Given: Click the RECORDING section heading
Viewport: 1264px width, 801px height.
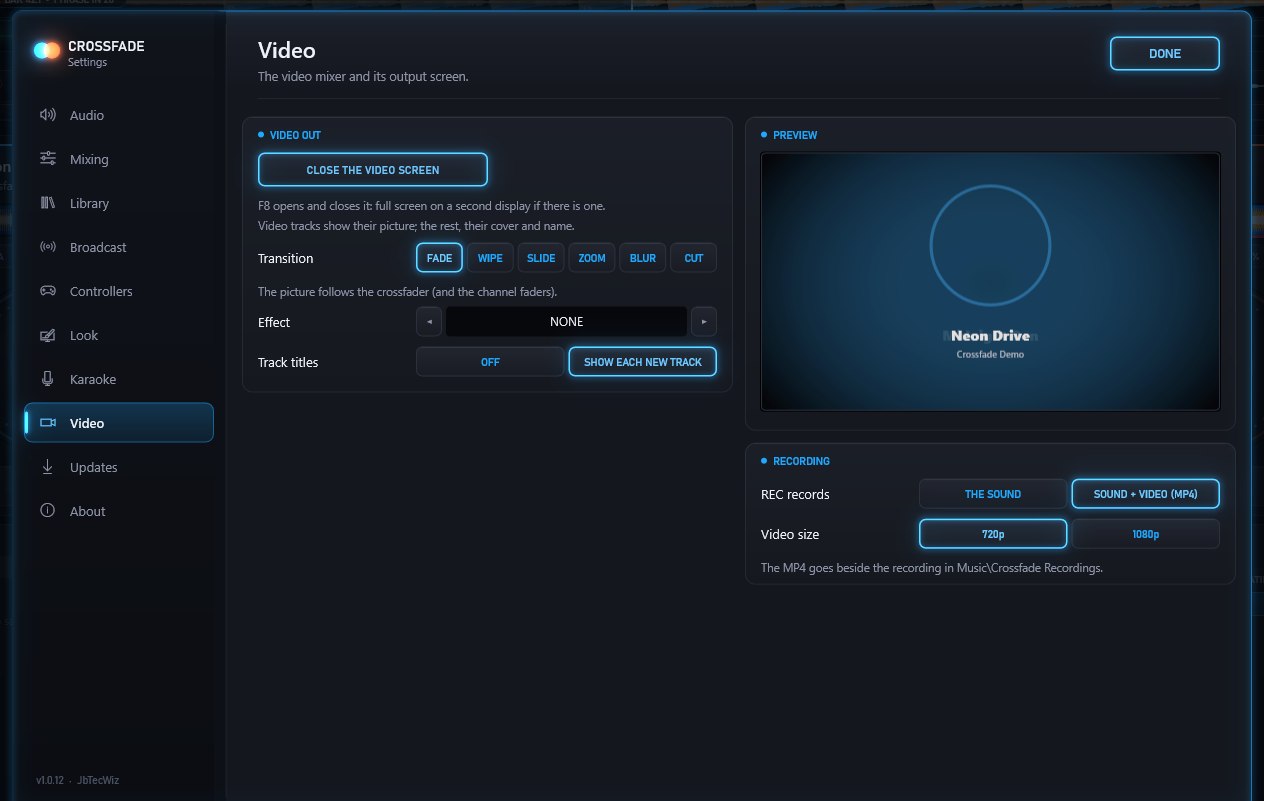Looking at the screenshot, I should (801, 461).
